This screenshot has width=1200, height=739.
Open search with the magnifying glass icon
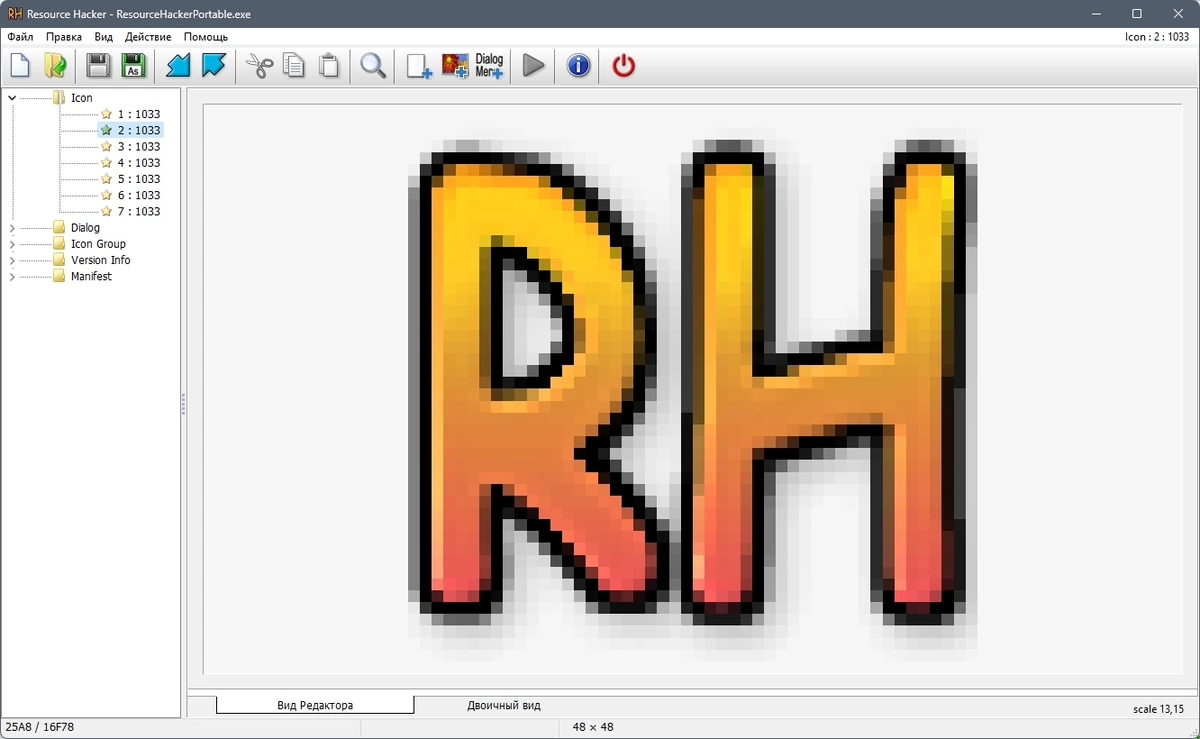click(373, 67)
